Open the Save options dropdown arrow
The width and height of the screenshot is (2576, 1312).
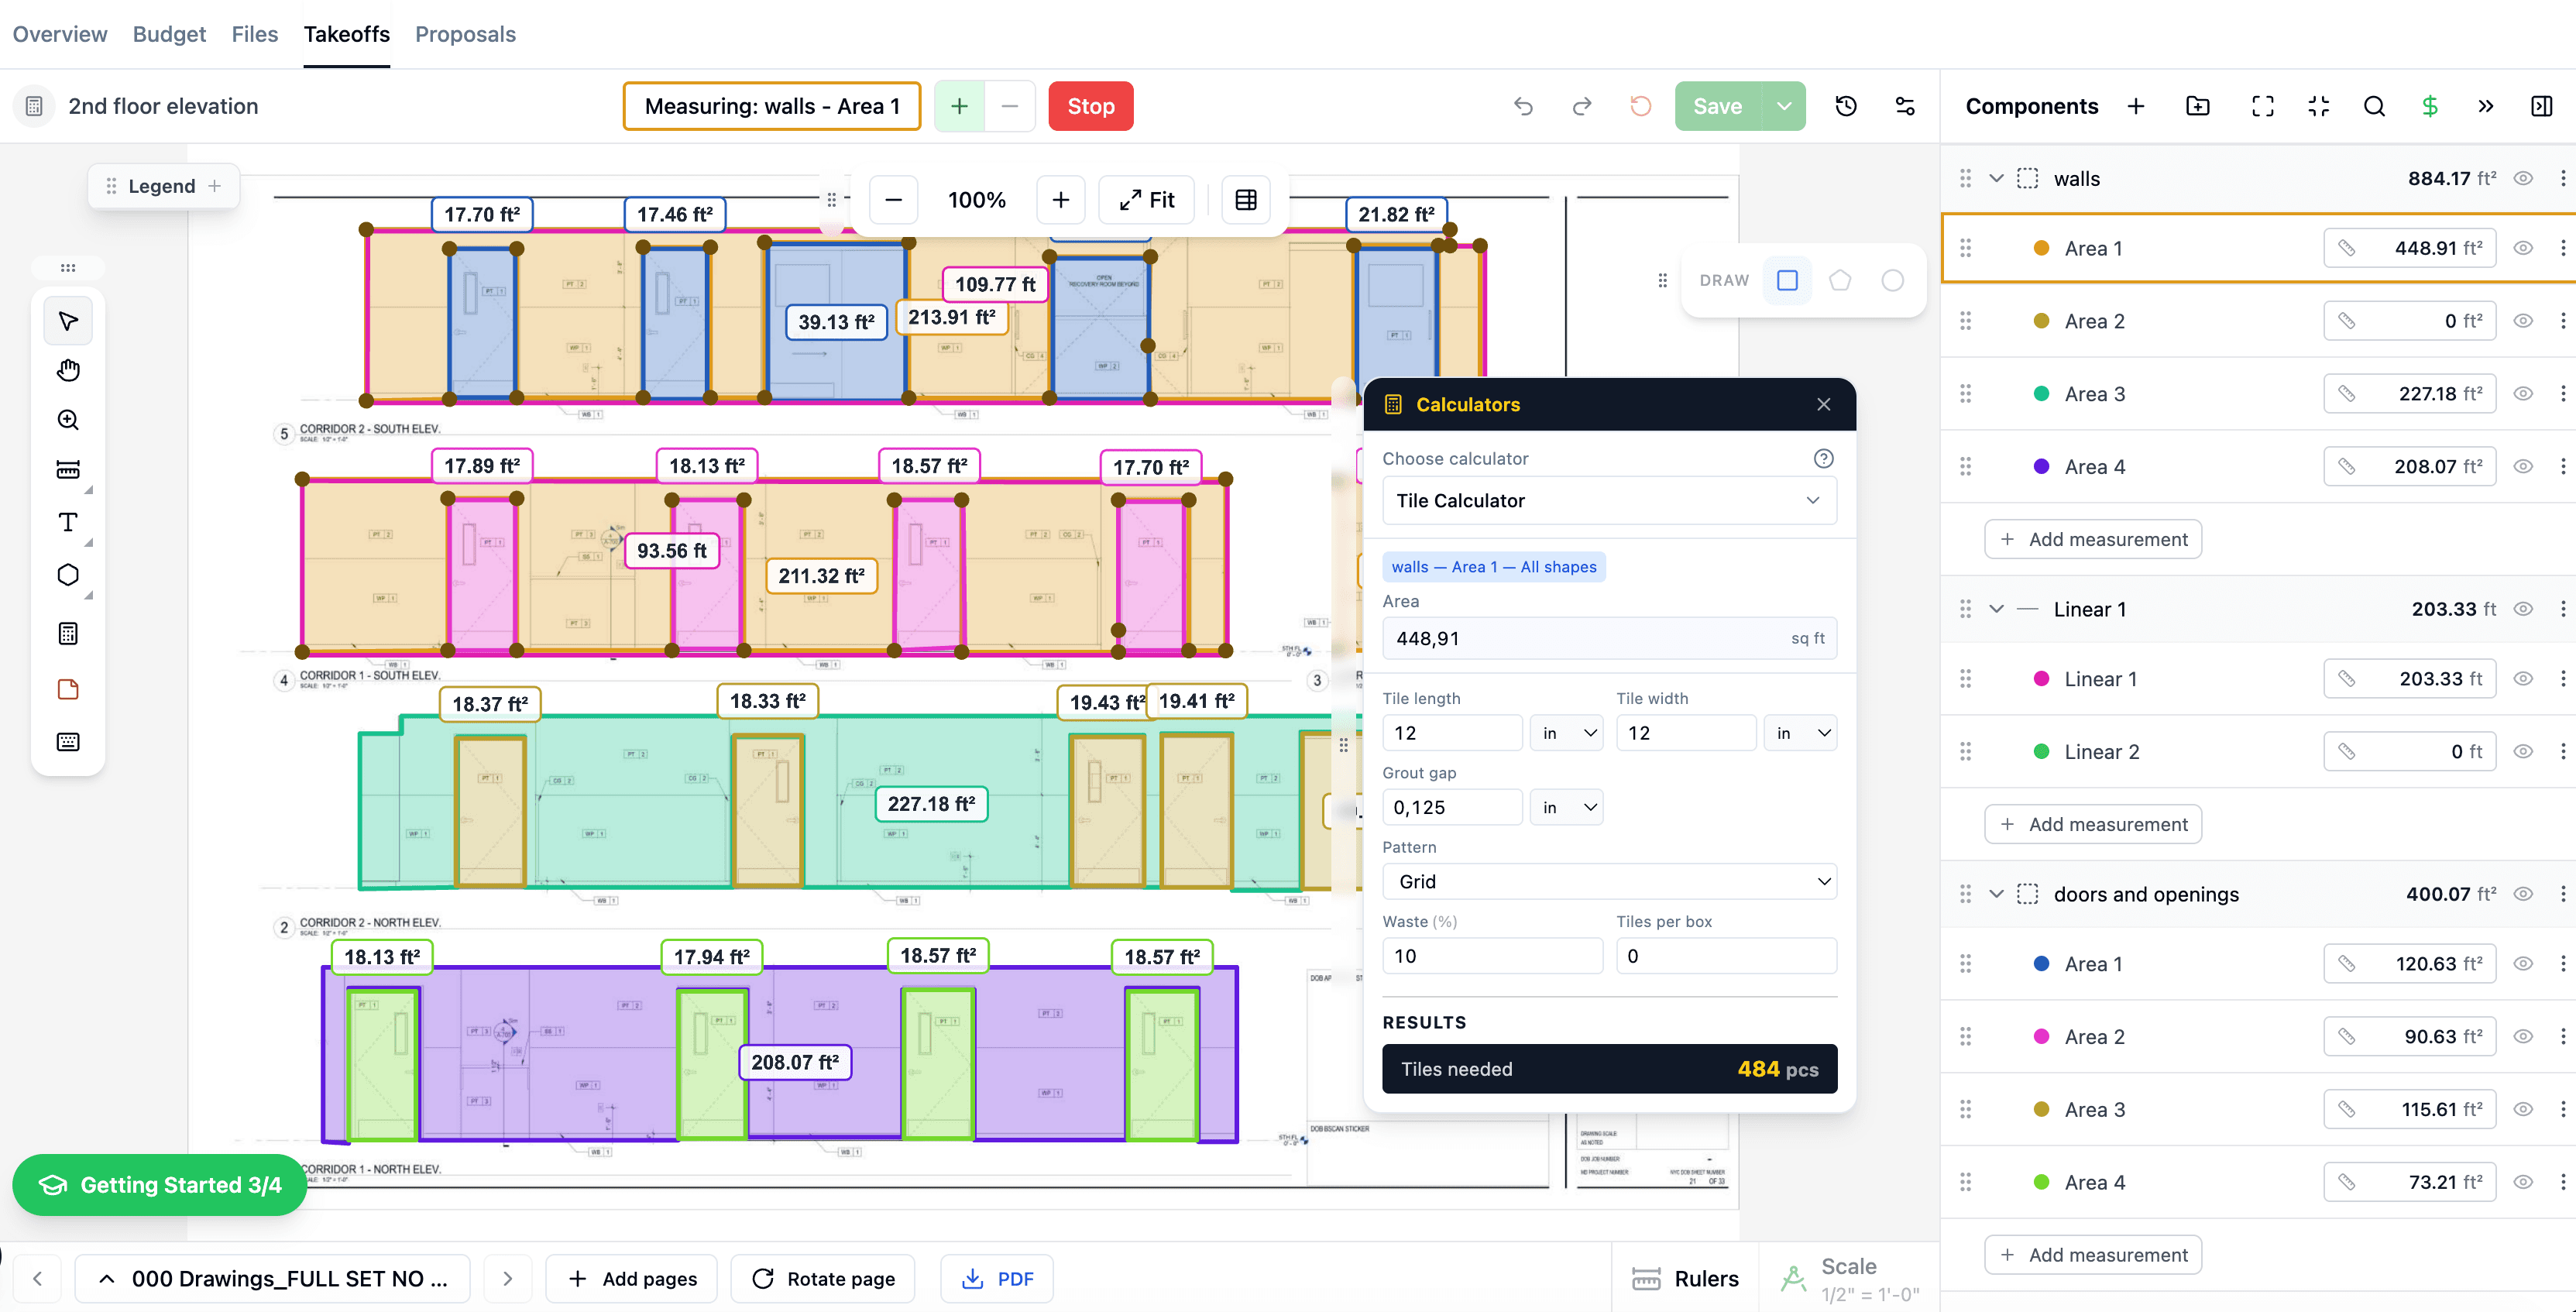[x=1784, y=106]
